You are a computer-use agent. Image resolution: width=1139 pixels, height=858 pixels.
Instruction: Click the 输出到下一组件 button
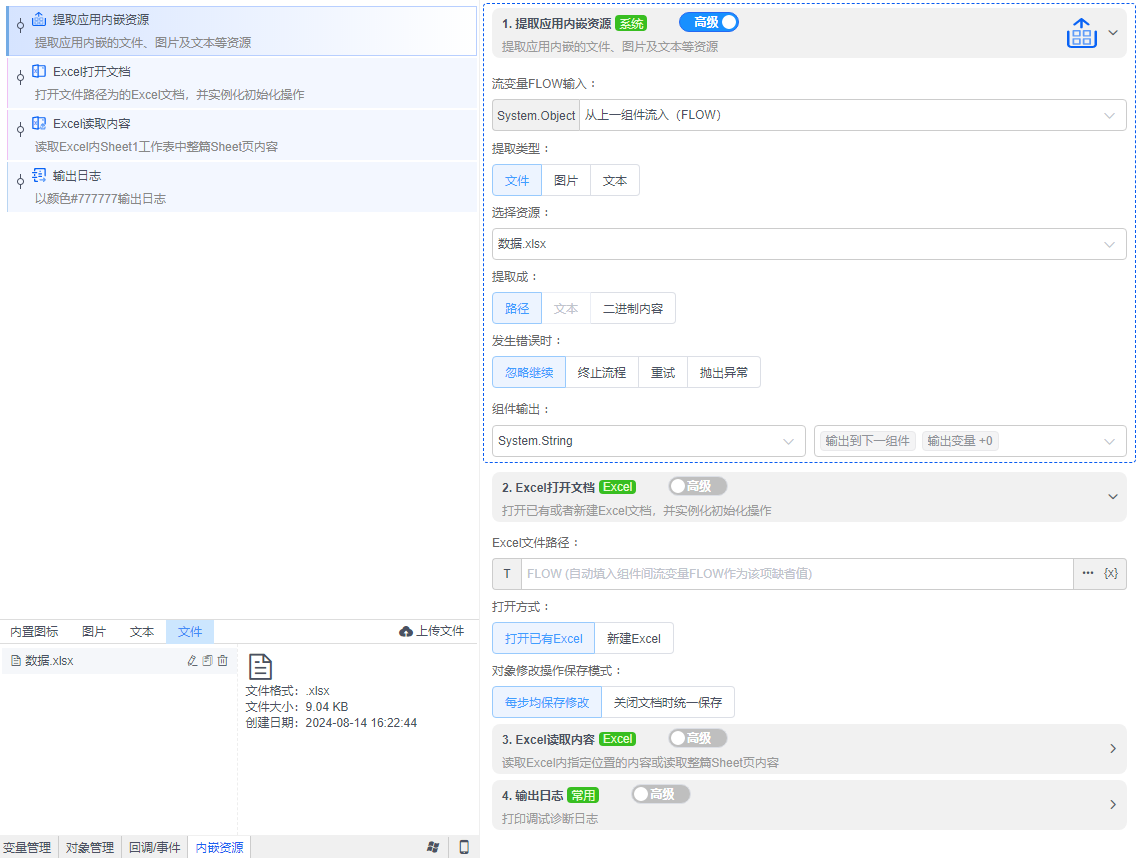coord(866,439)
